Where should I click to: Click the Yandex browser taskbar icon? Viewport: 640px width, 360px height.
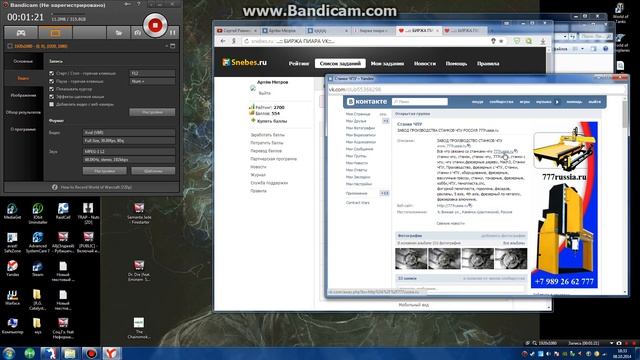(111, 353)
